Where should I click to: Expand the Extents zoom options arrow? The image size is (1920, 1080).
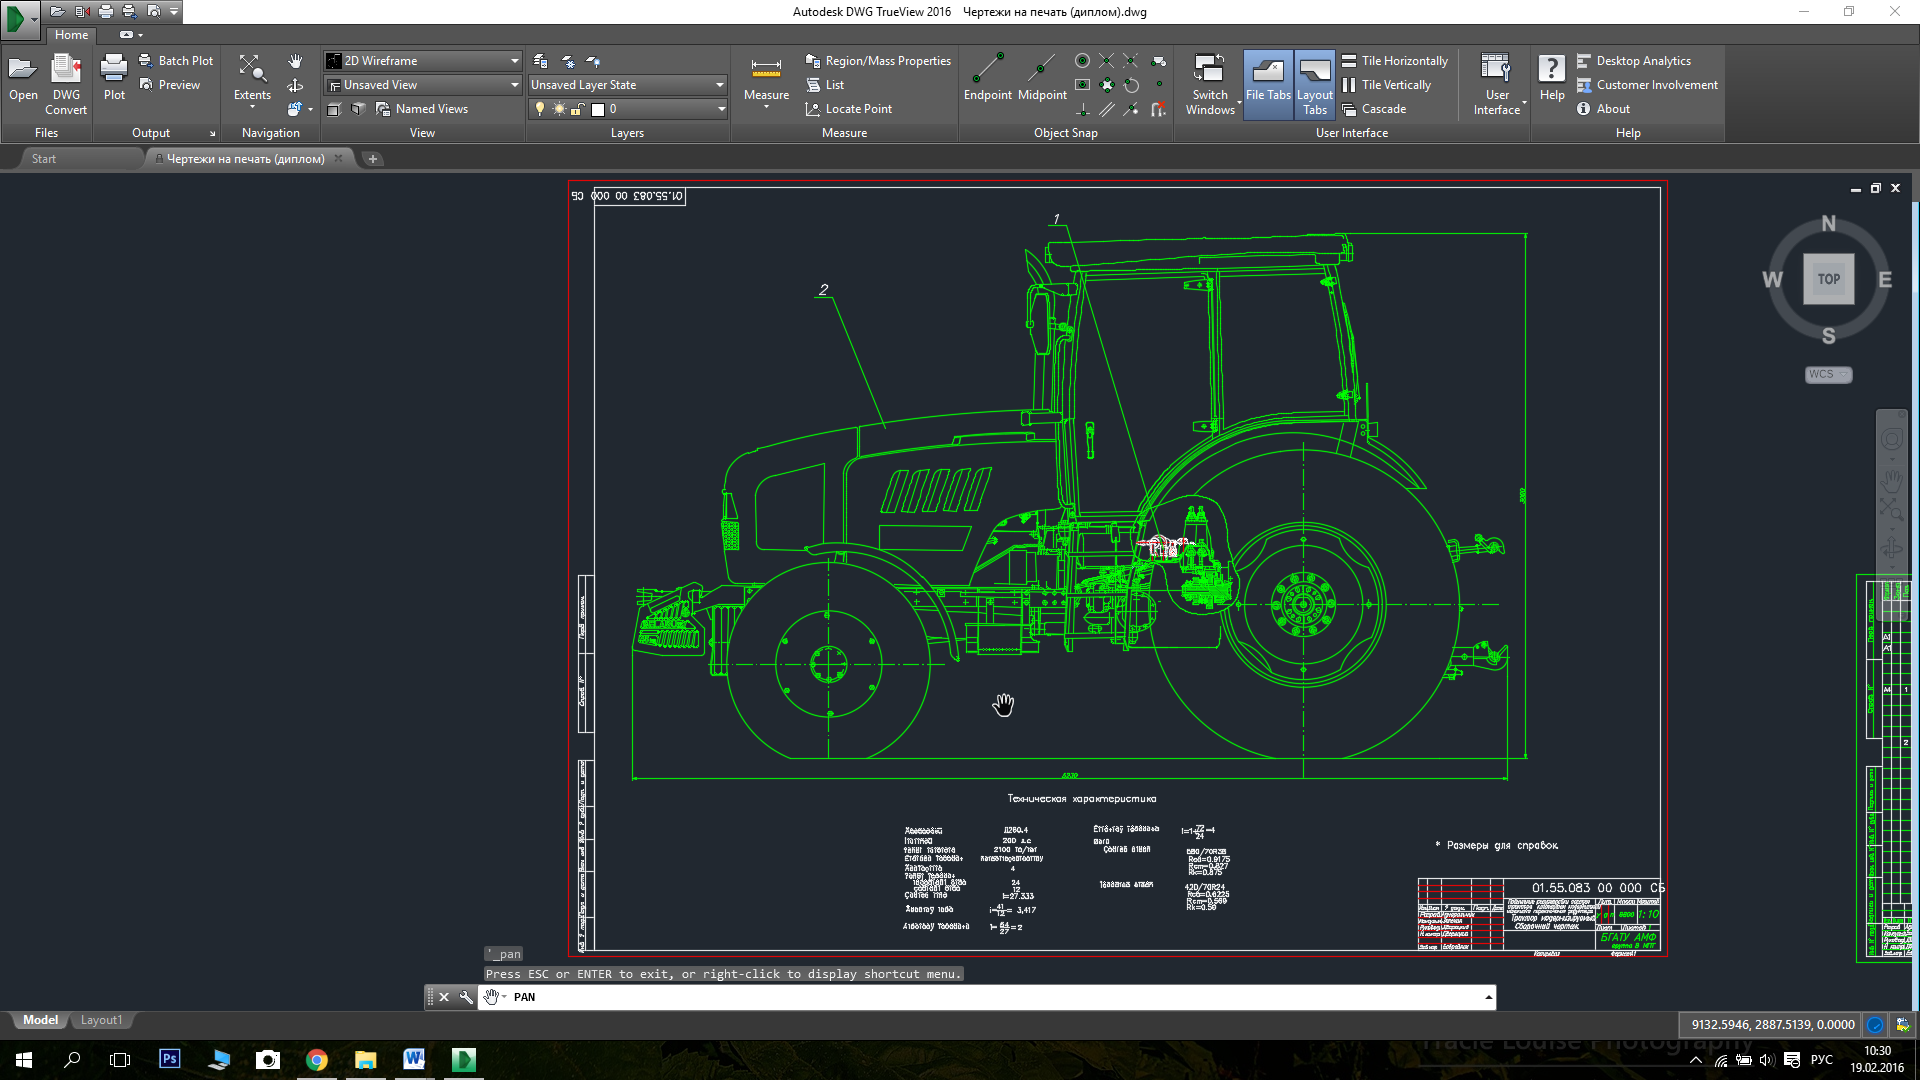[x=252, y=107]
